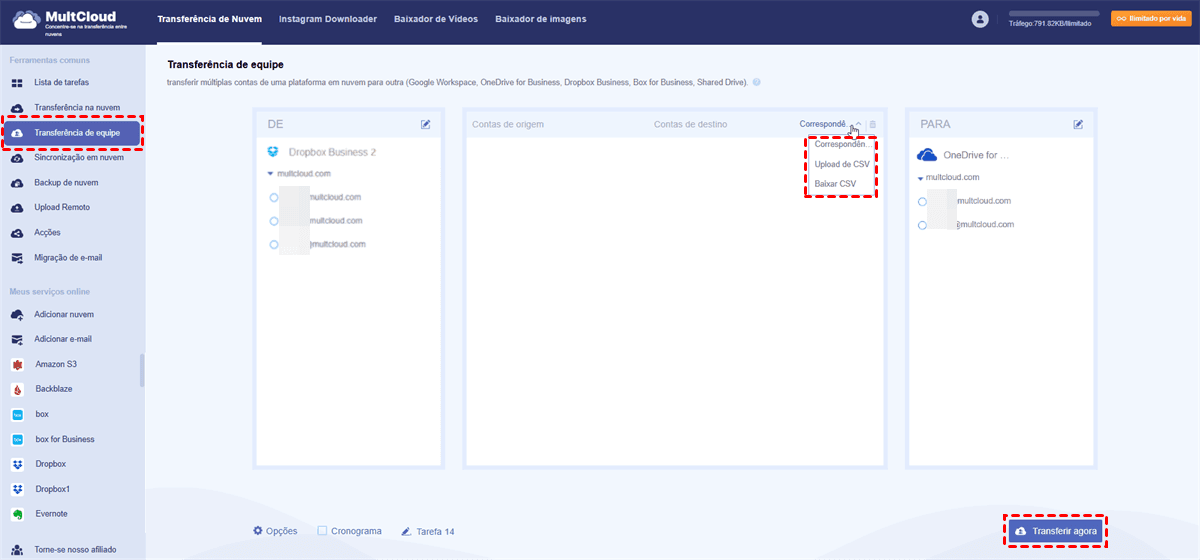Select first multcloud.com account in PARA panel
The width and height of the screenshot is (1200, 560).
[923, 201]
